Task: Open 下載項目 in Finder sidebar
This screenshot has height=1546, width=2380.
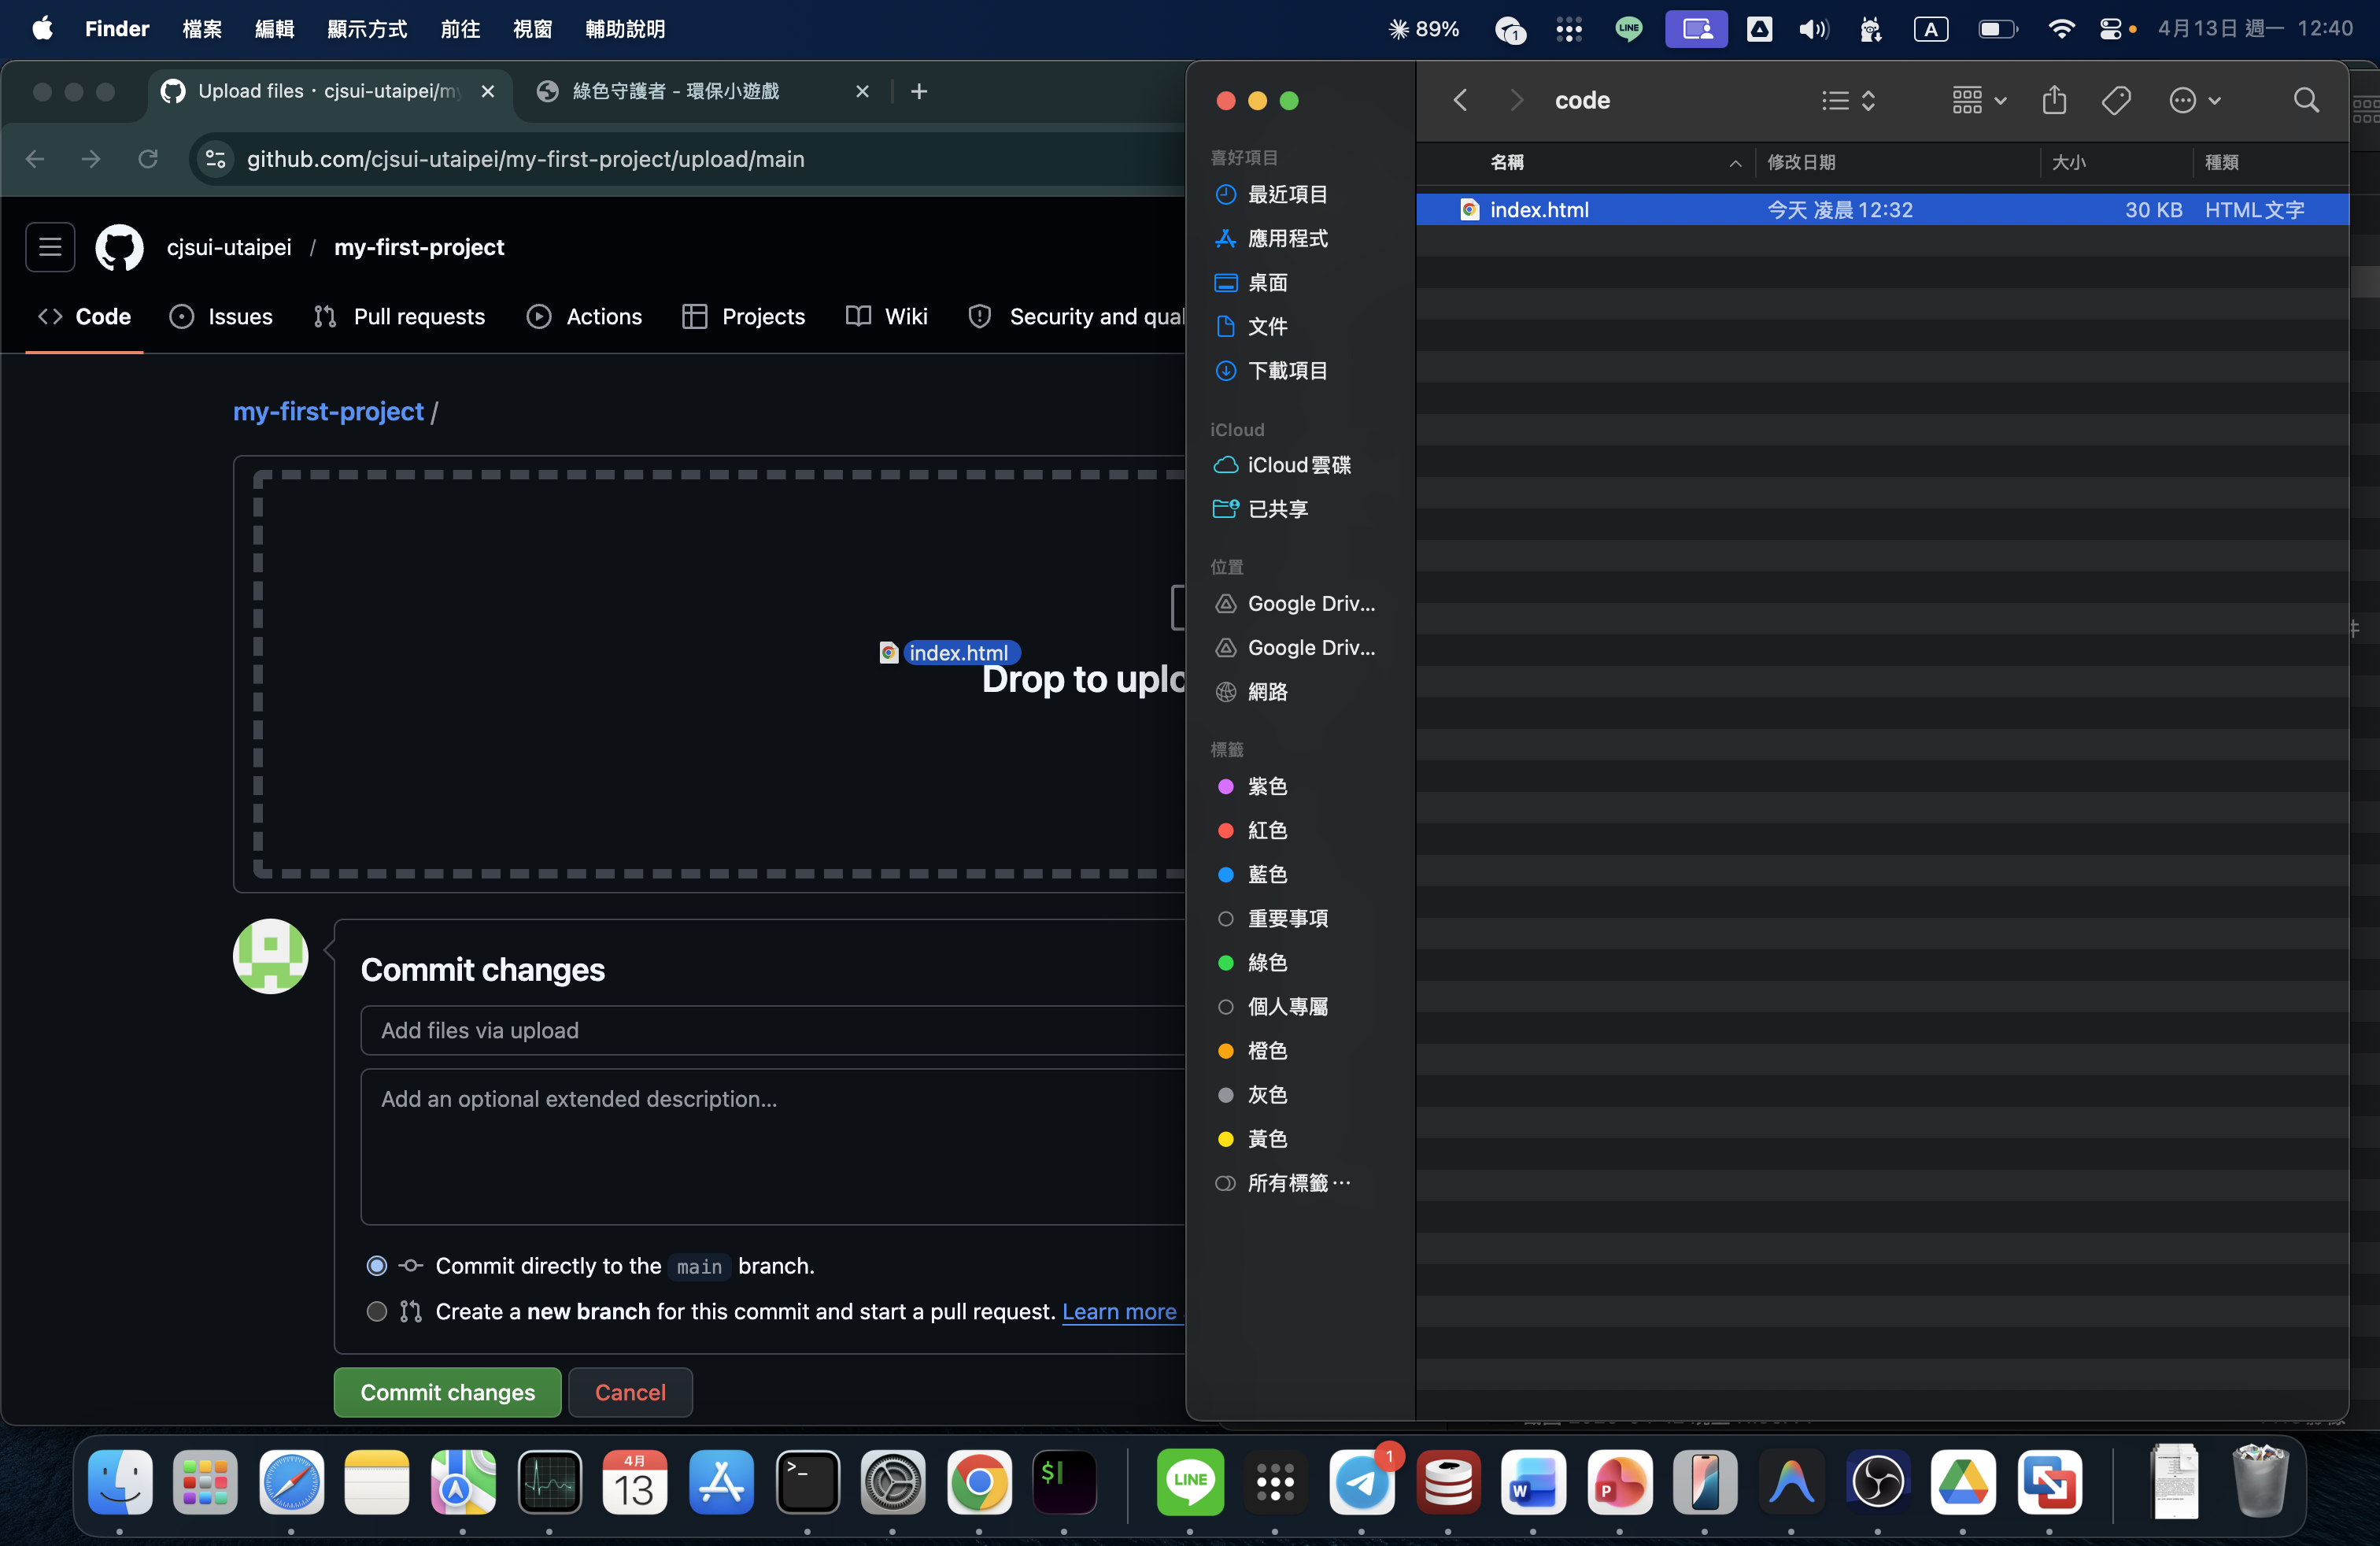Action: pyautogui.click(x=1287, y=370)
